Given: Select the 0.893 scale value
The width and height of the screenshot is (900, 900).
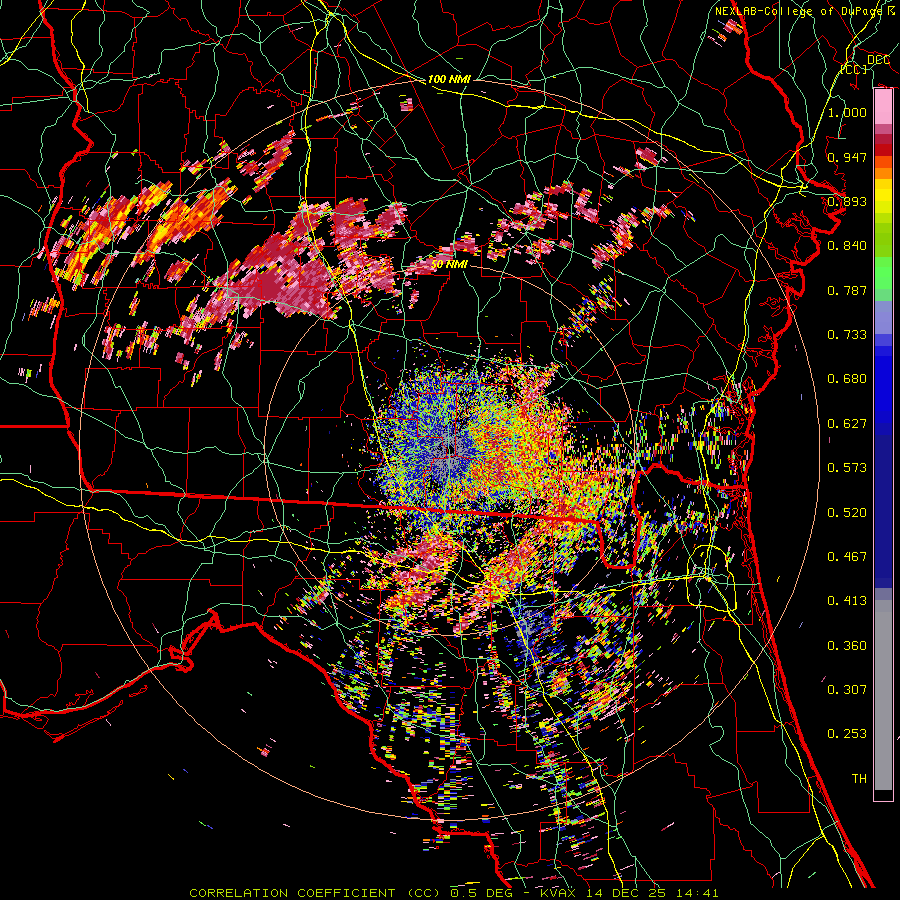Looking at the screenshot, I should 847,201.
